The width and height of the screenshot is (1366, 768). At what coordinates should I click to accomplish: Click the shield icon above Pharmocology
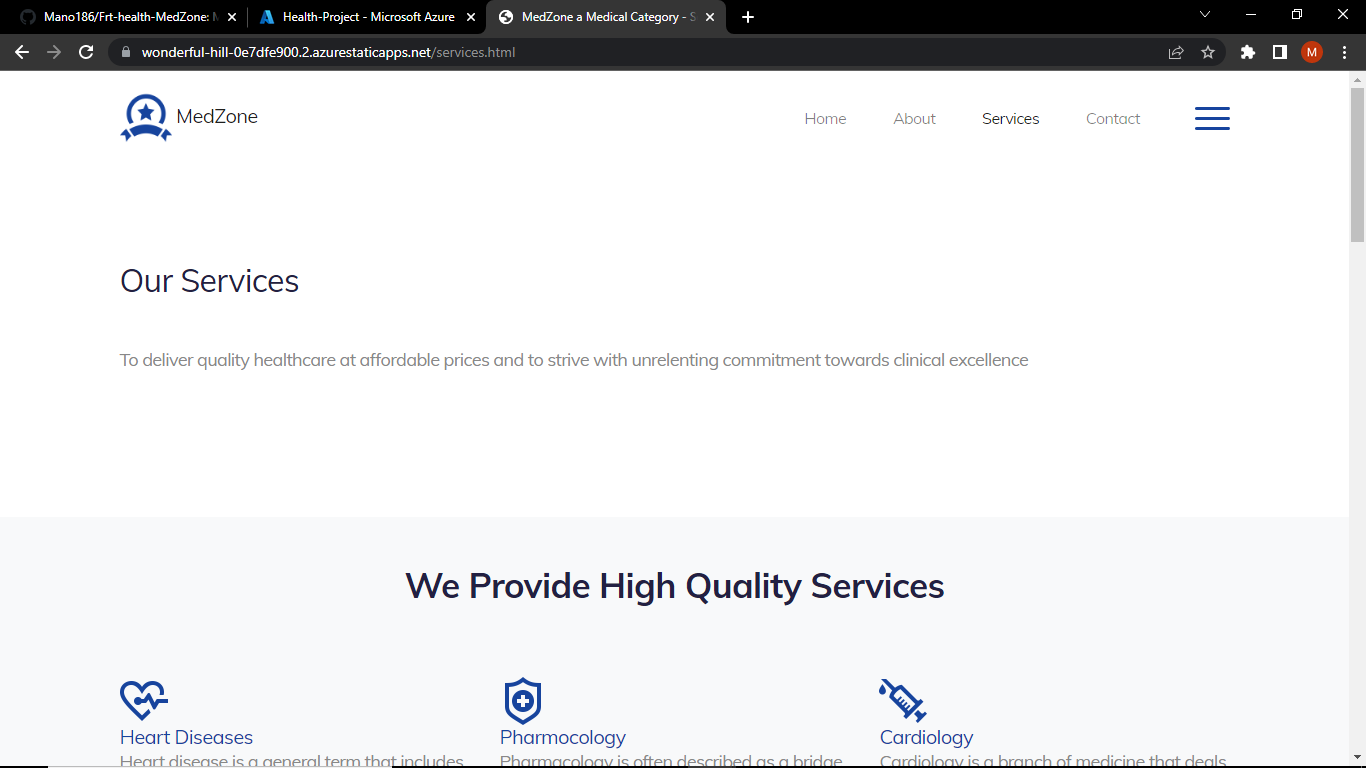click(521, 701)
